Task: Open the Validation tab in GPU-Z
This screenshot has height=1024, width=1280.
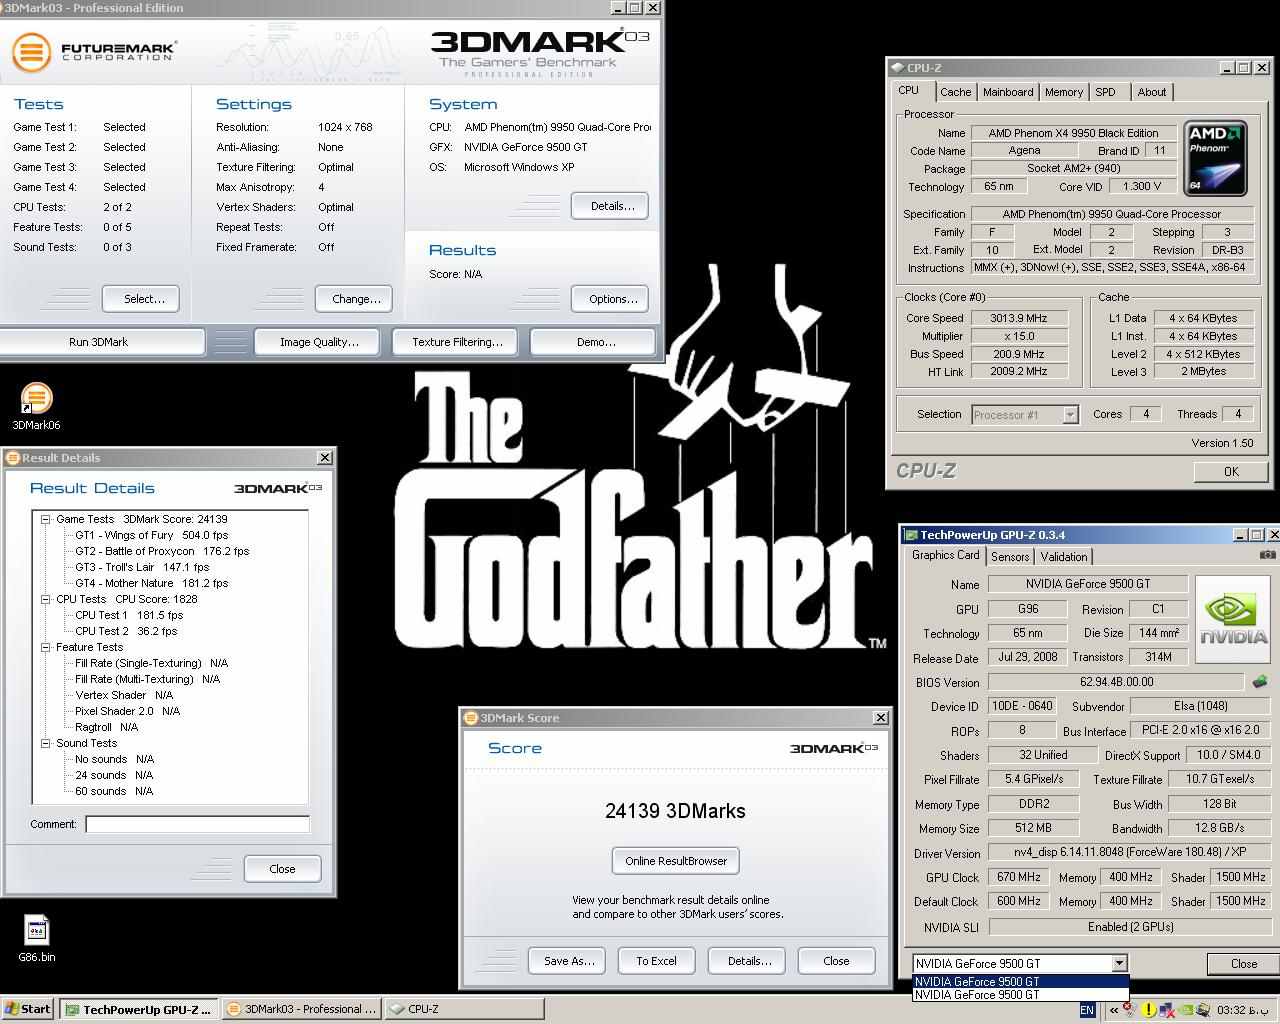Action: pyautogui.click(x=1064, y=557)
